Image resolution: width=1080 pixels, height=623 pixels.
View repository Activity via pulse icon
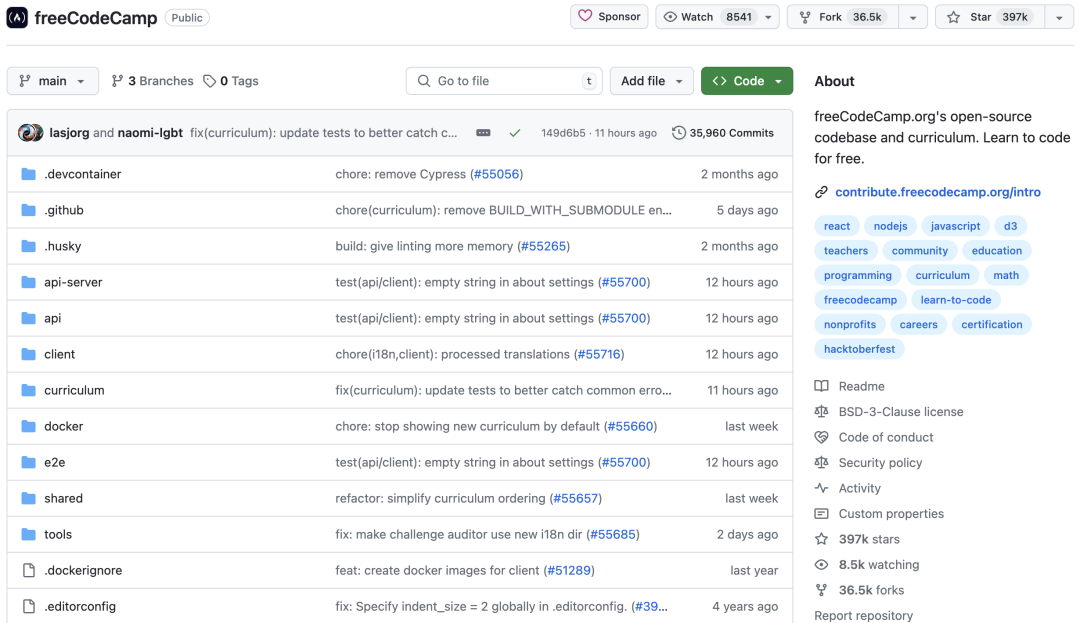point(822,488)
